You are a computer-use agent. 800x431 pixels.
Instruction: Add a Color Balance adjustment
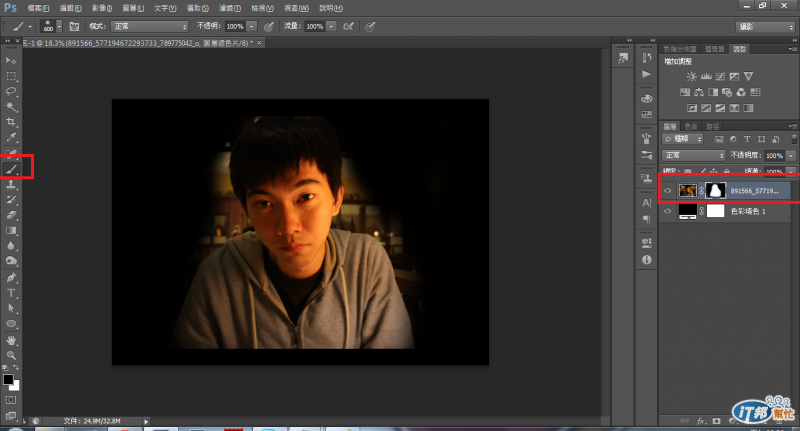point(699,92)
